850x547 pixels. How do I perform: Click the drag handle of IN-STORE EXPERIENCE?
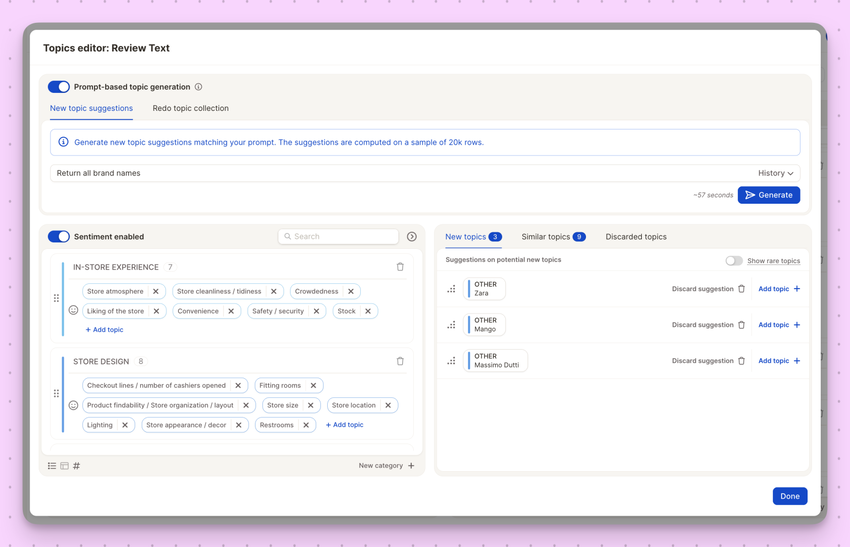click(x=56, y=298)
